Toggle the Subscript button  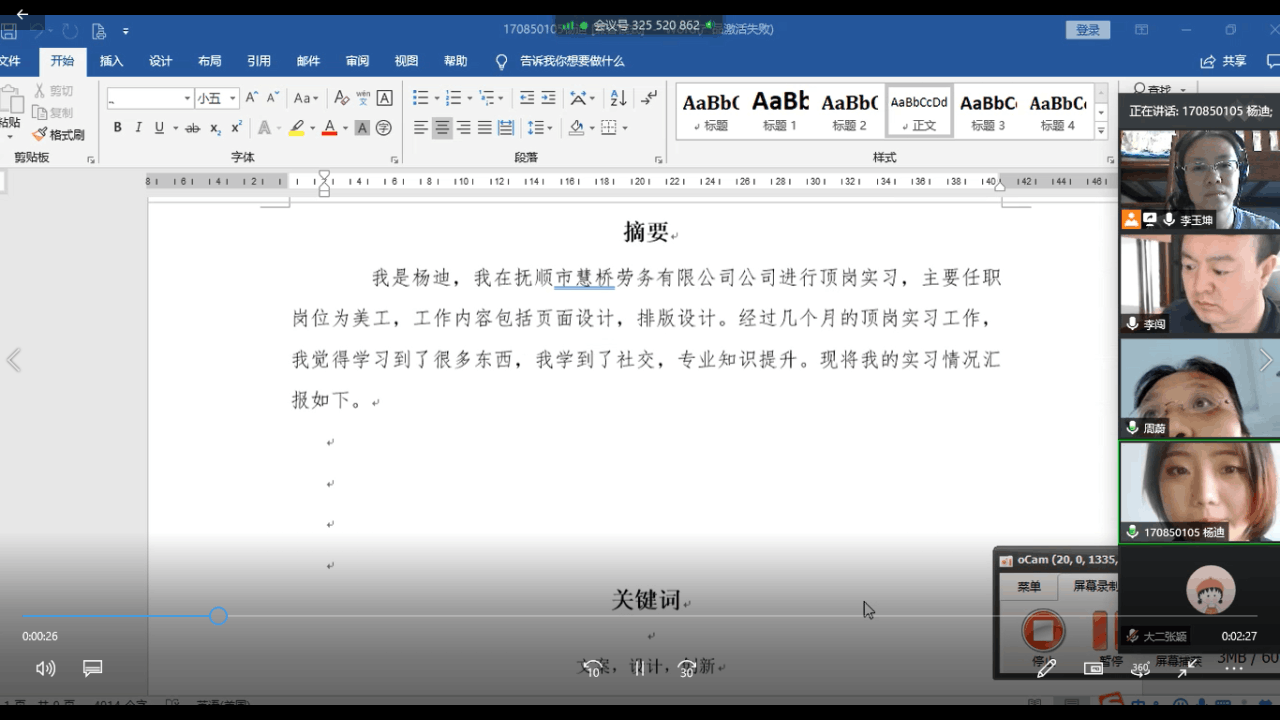215,128
